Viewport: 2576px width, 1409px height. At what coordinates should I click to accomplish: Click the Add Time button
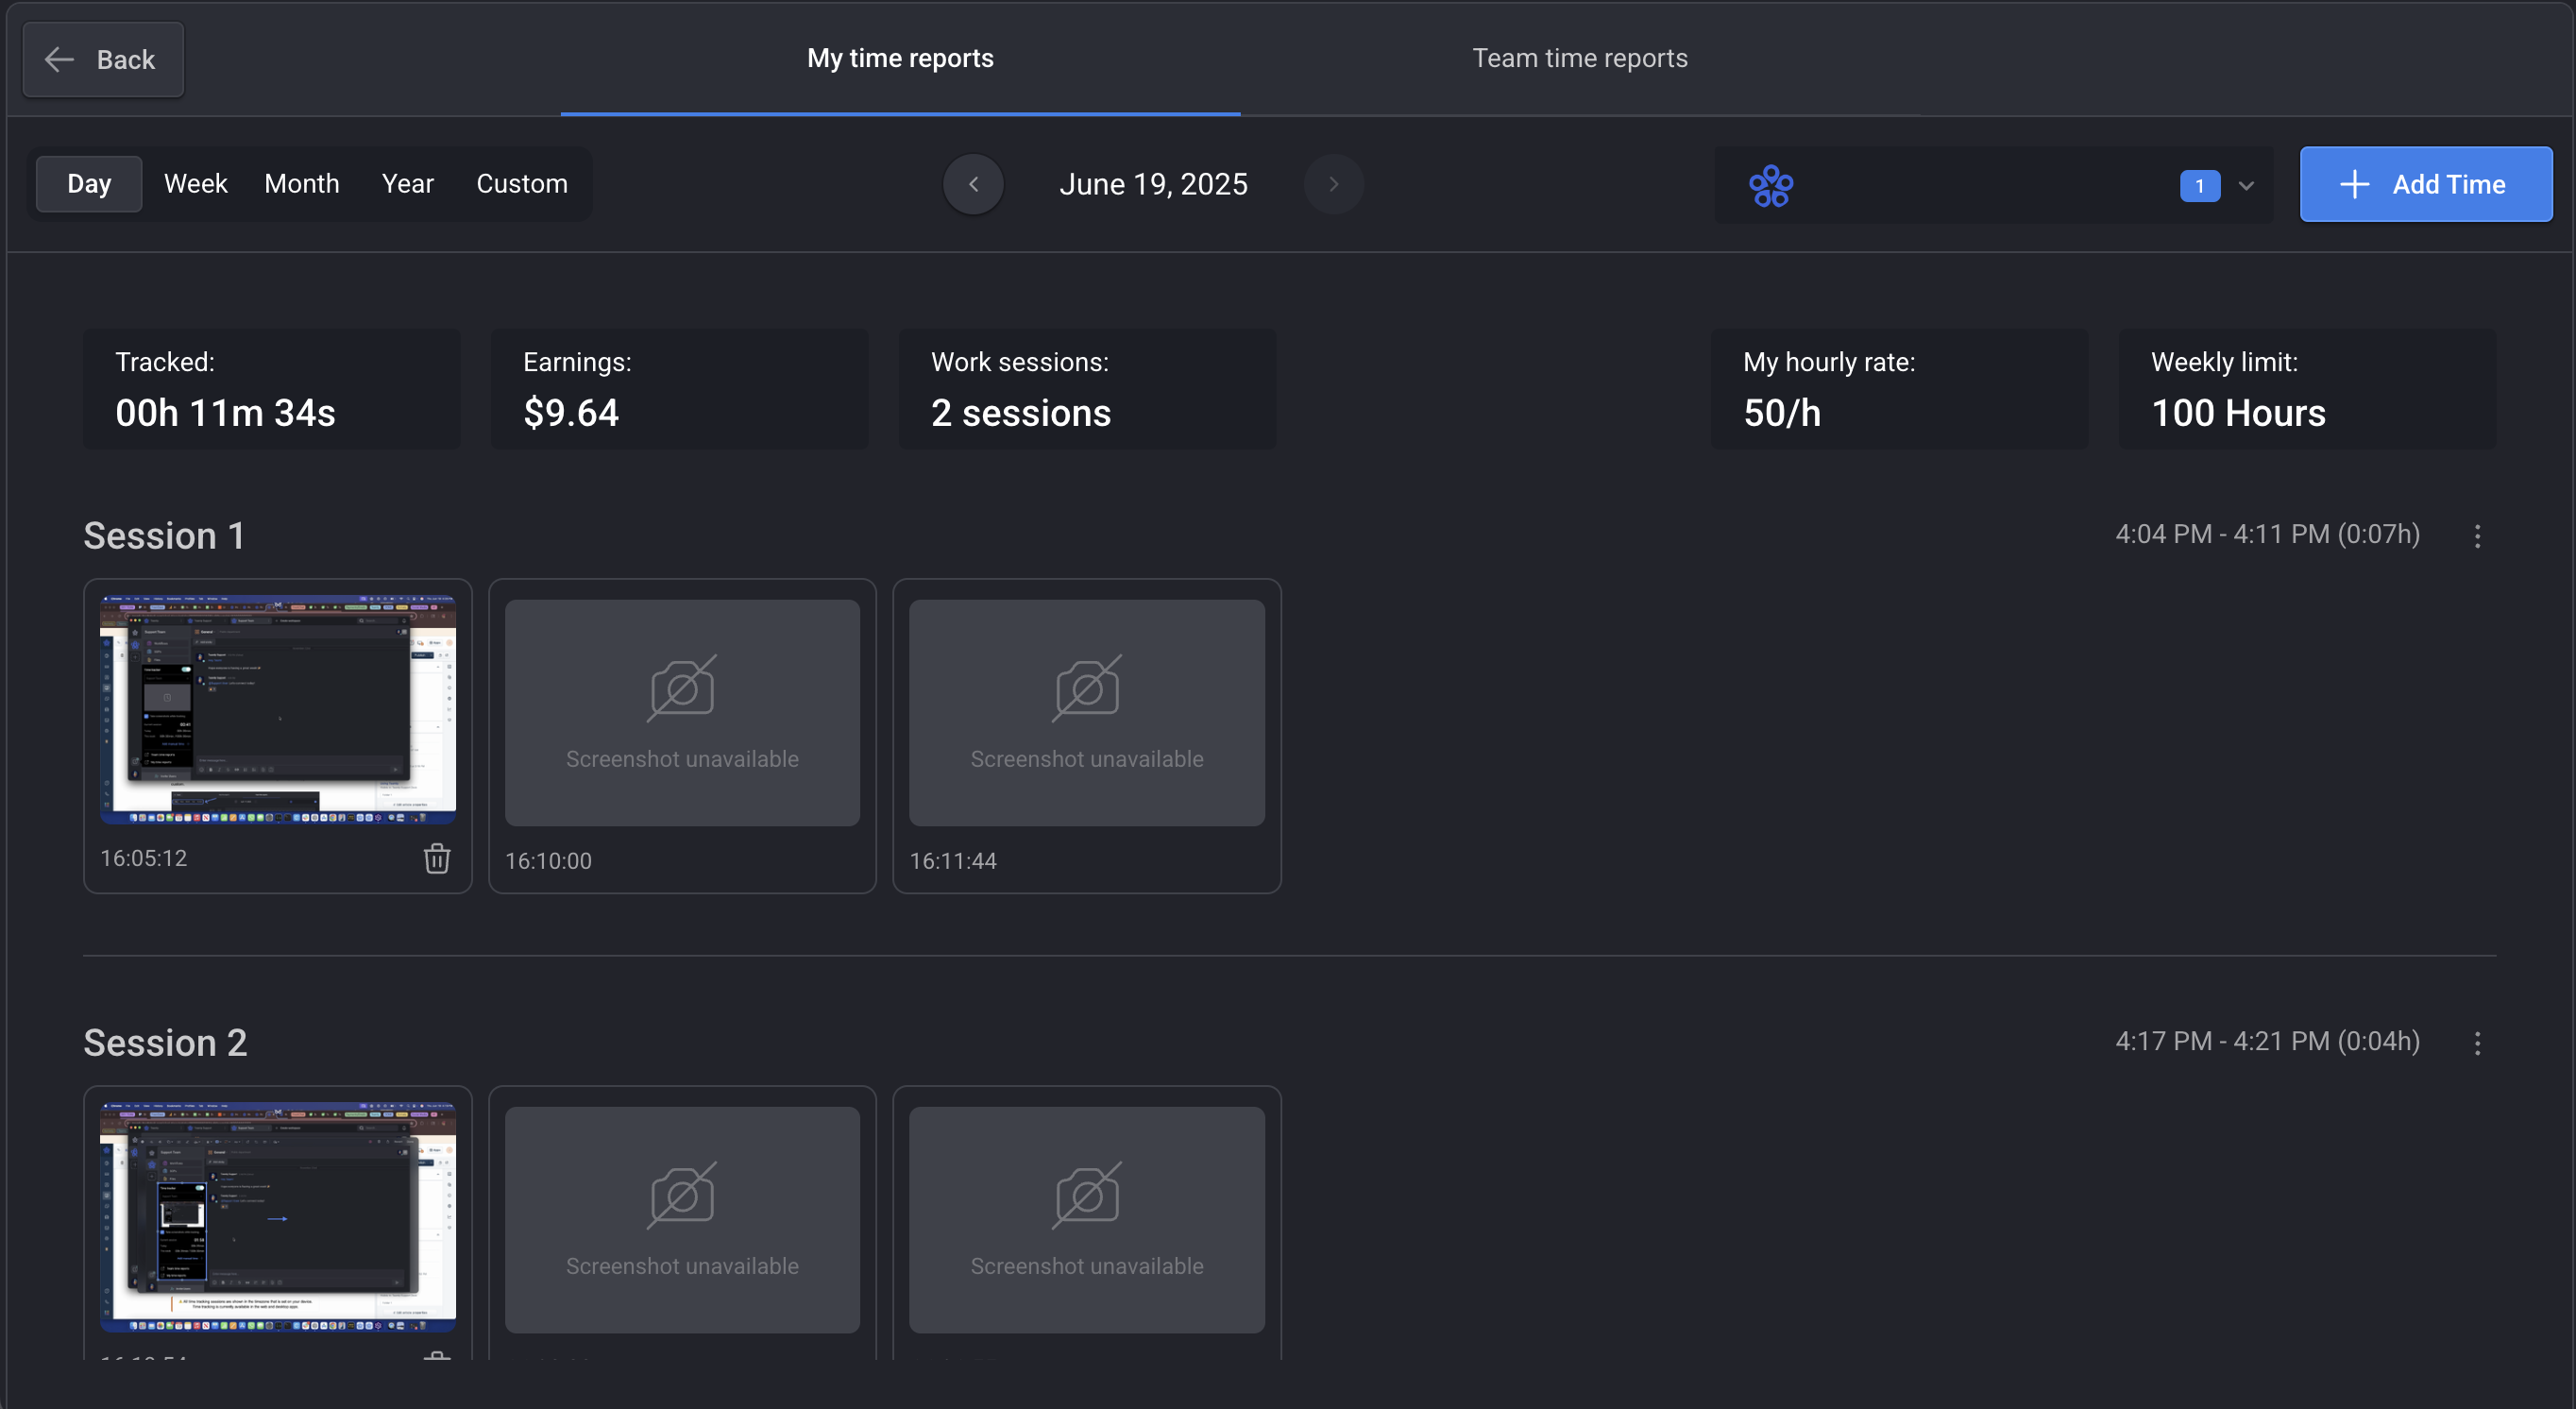tap(2425, 184)
